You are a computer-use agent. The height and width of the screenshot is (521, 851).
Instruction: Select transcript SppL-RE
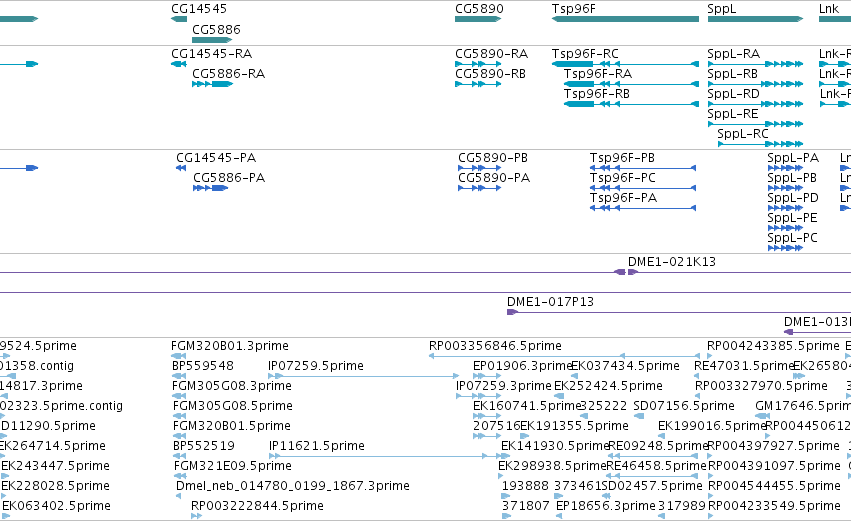tap(733, 114)
